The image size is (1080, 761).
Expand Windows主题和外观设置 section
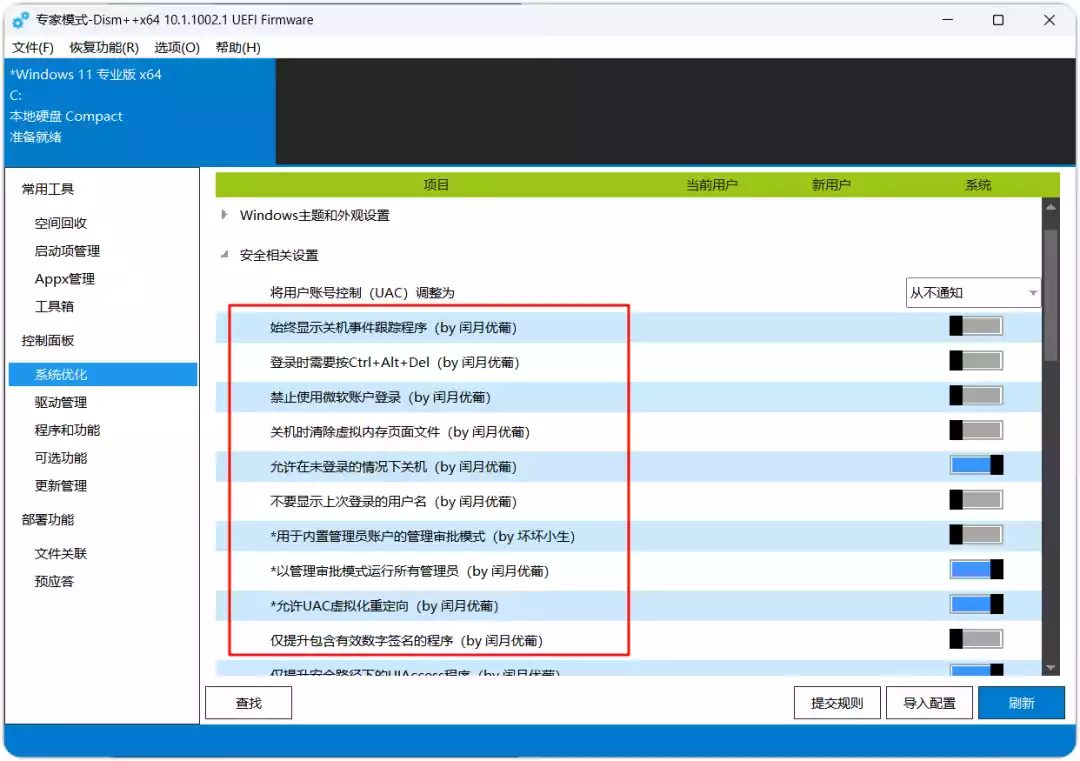coord(224,215)
